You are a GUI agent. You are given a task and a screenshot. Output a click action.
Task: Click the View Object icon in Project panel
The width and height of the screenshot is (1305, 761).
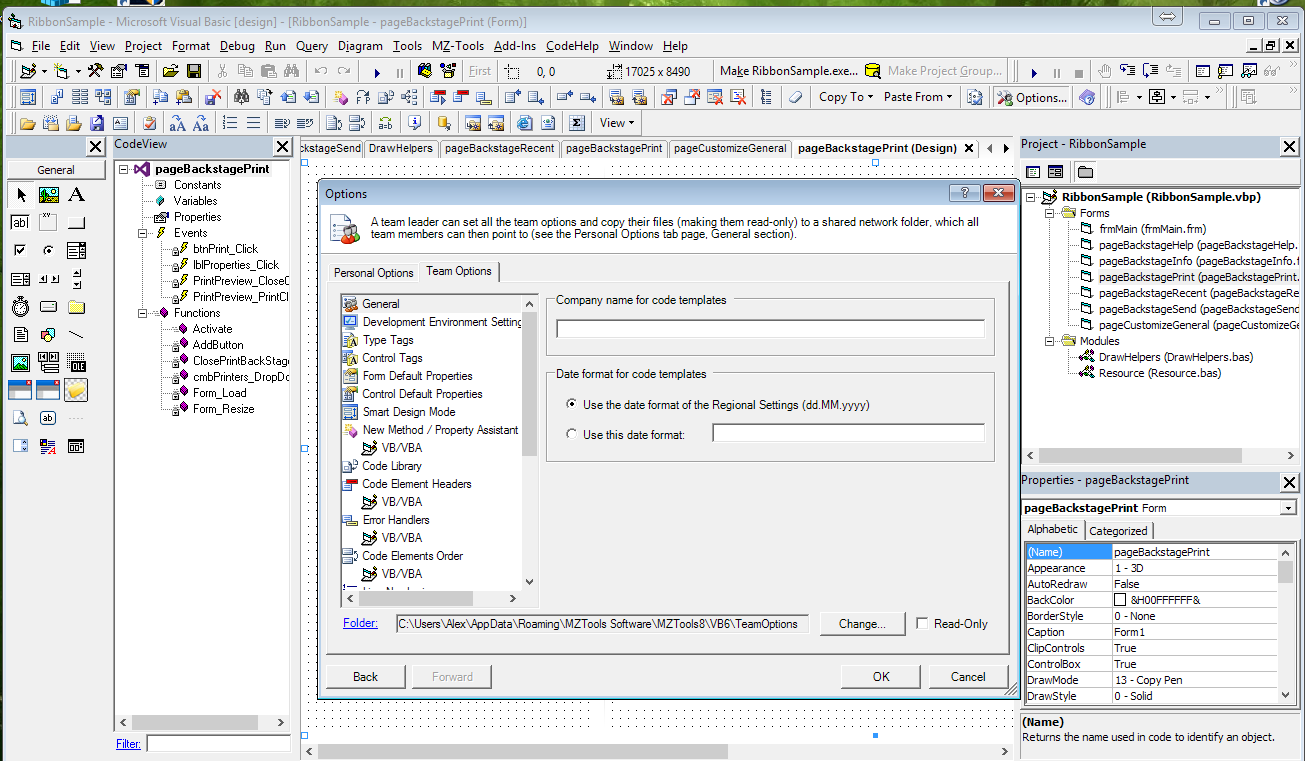pos(1055,172)
